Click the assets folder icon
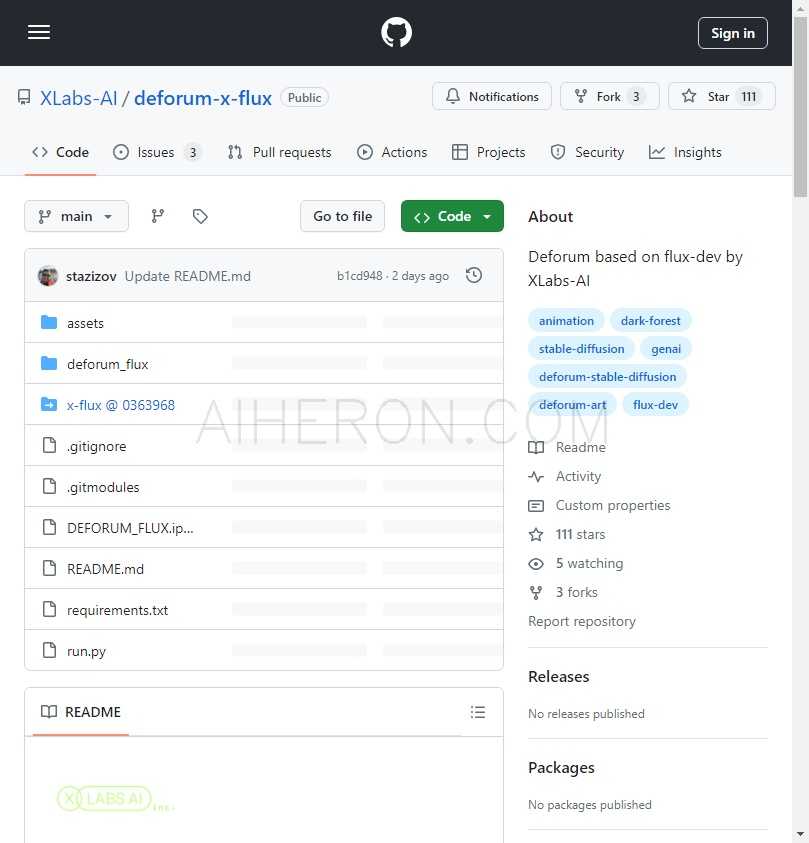 point(49,323)
